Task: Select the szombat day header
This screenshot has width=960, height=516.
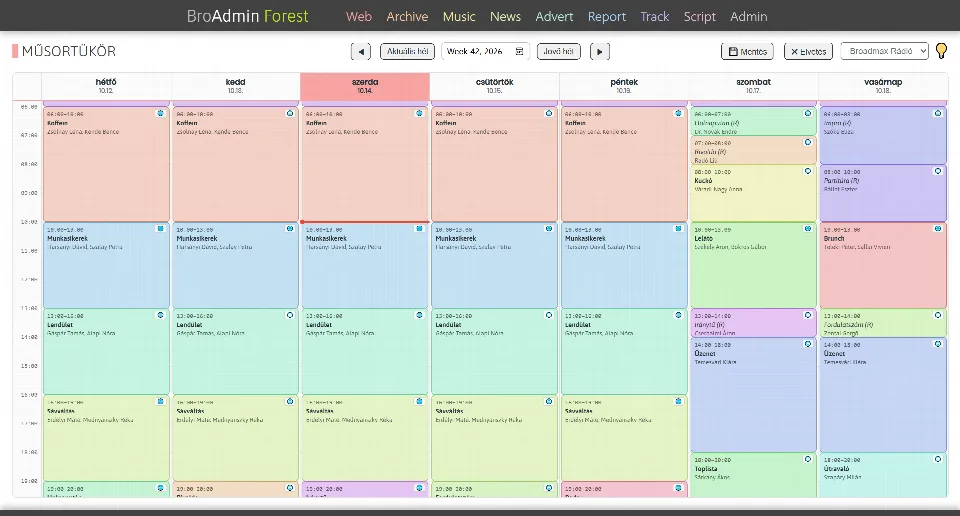Action: pos(753,86)
